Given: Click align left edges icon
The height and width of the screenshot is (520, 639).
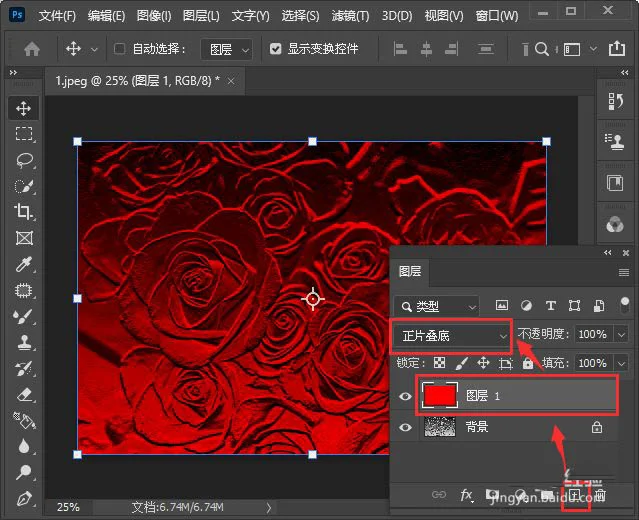Looking at the screenshot, I should (400, 49).
